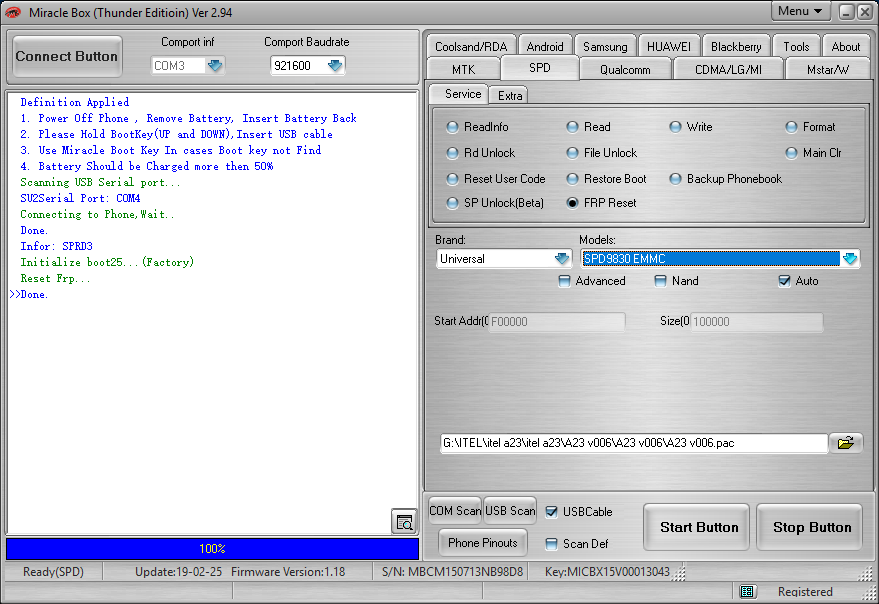This screenshot has height=604, width=879.
Task: Click the red Miracle Box logo icon
Action: pyautogui.click(x=13, y=12)
